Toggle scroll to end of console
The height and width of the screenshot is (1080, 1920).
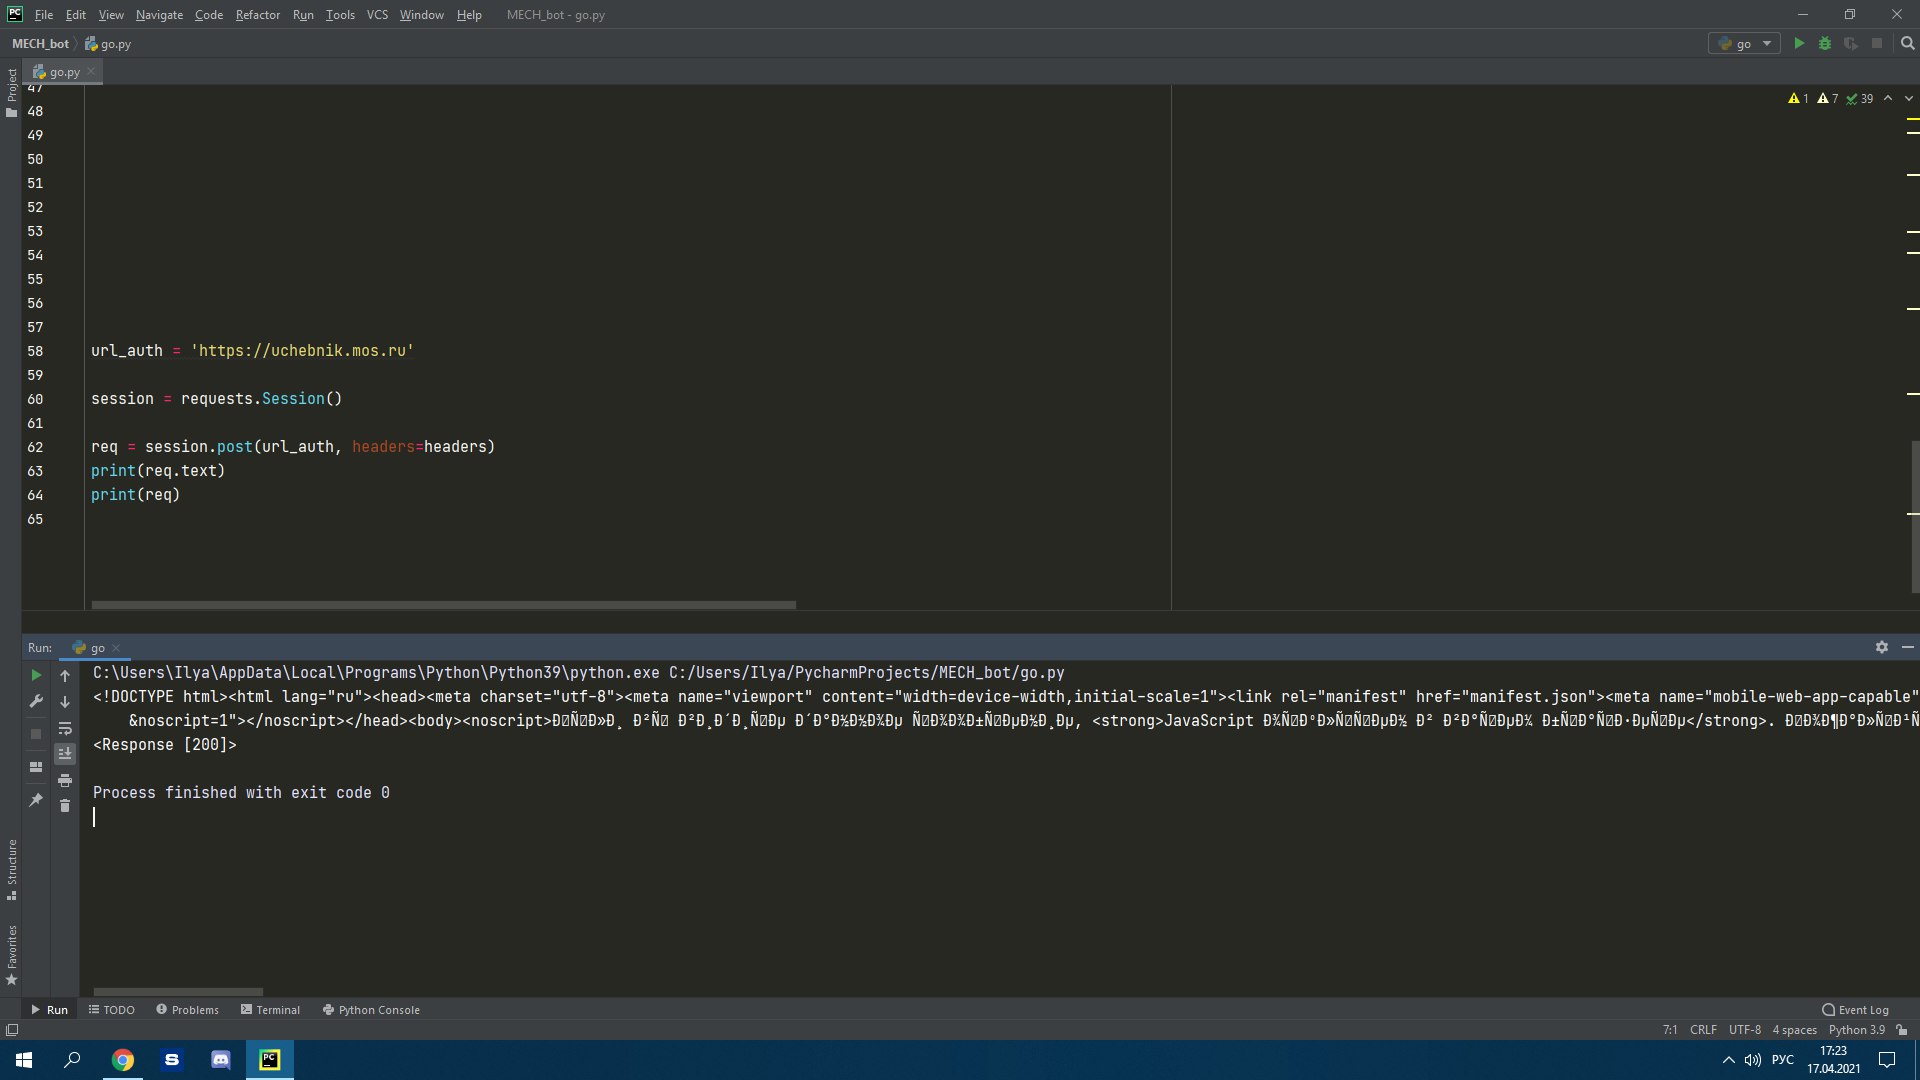coord(65,754)
